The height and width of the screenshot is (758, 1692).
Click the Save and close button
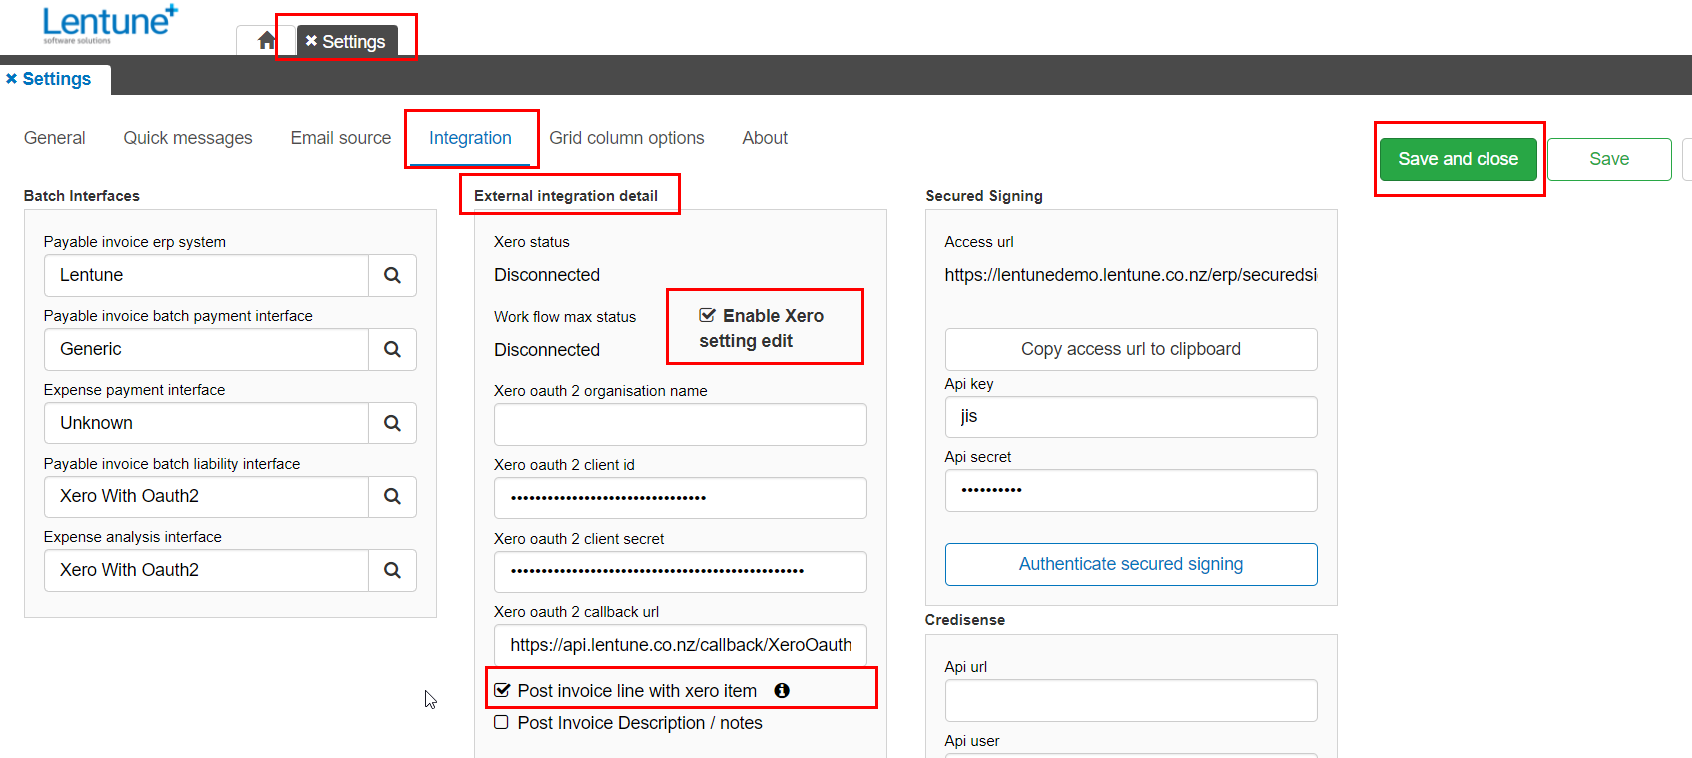1458,159
